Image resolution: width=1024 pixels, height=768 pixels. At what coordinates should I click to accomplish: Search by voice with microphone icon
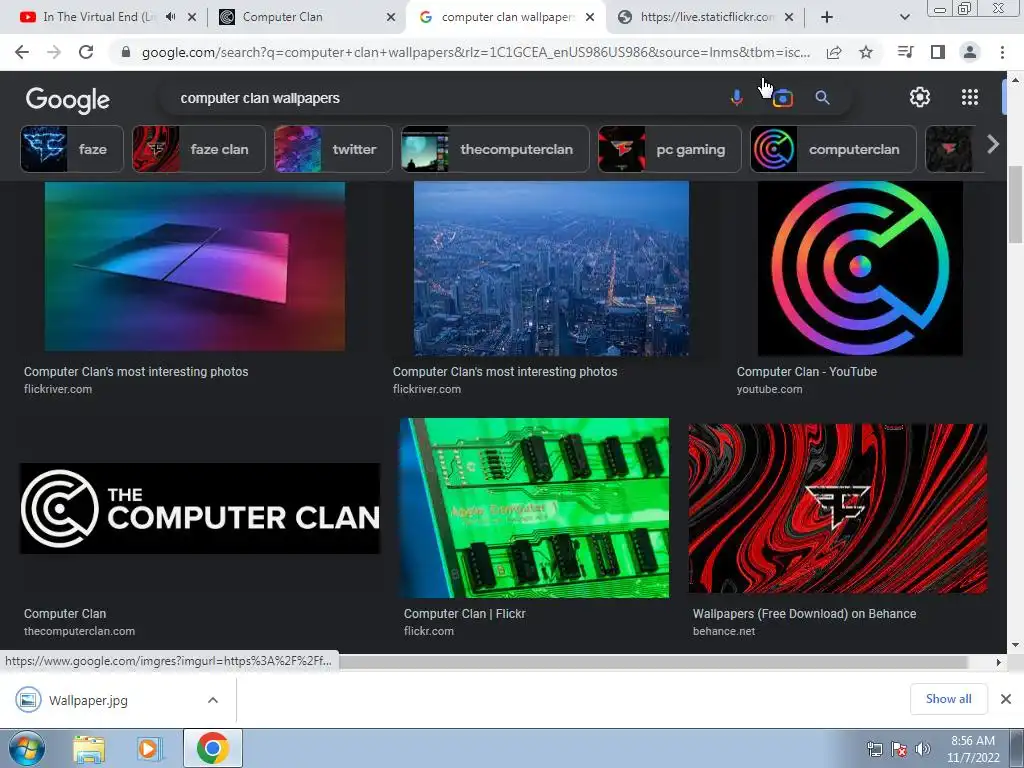tap(737, 98)
